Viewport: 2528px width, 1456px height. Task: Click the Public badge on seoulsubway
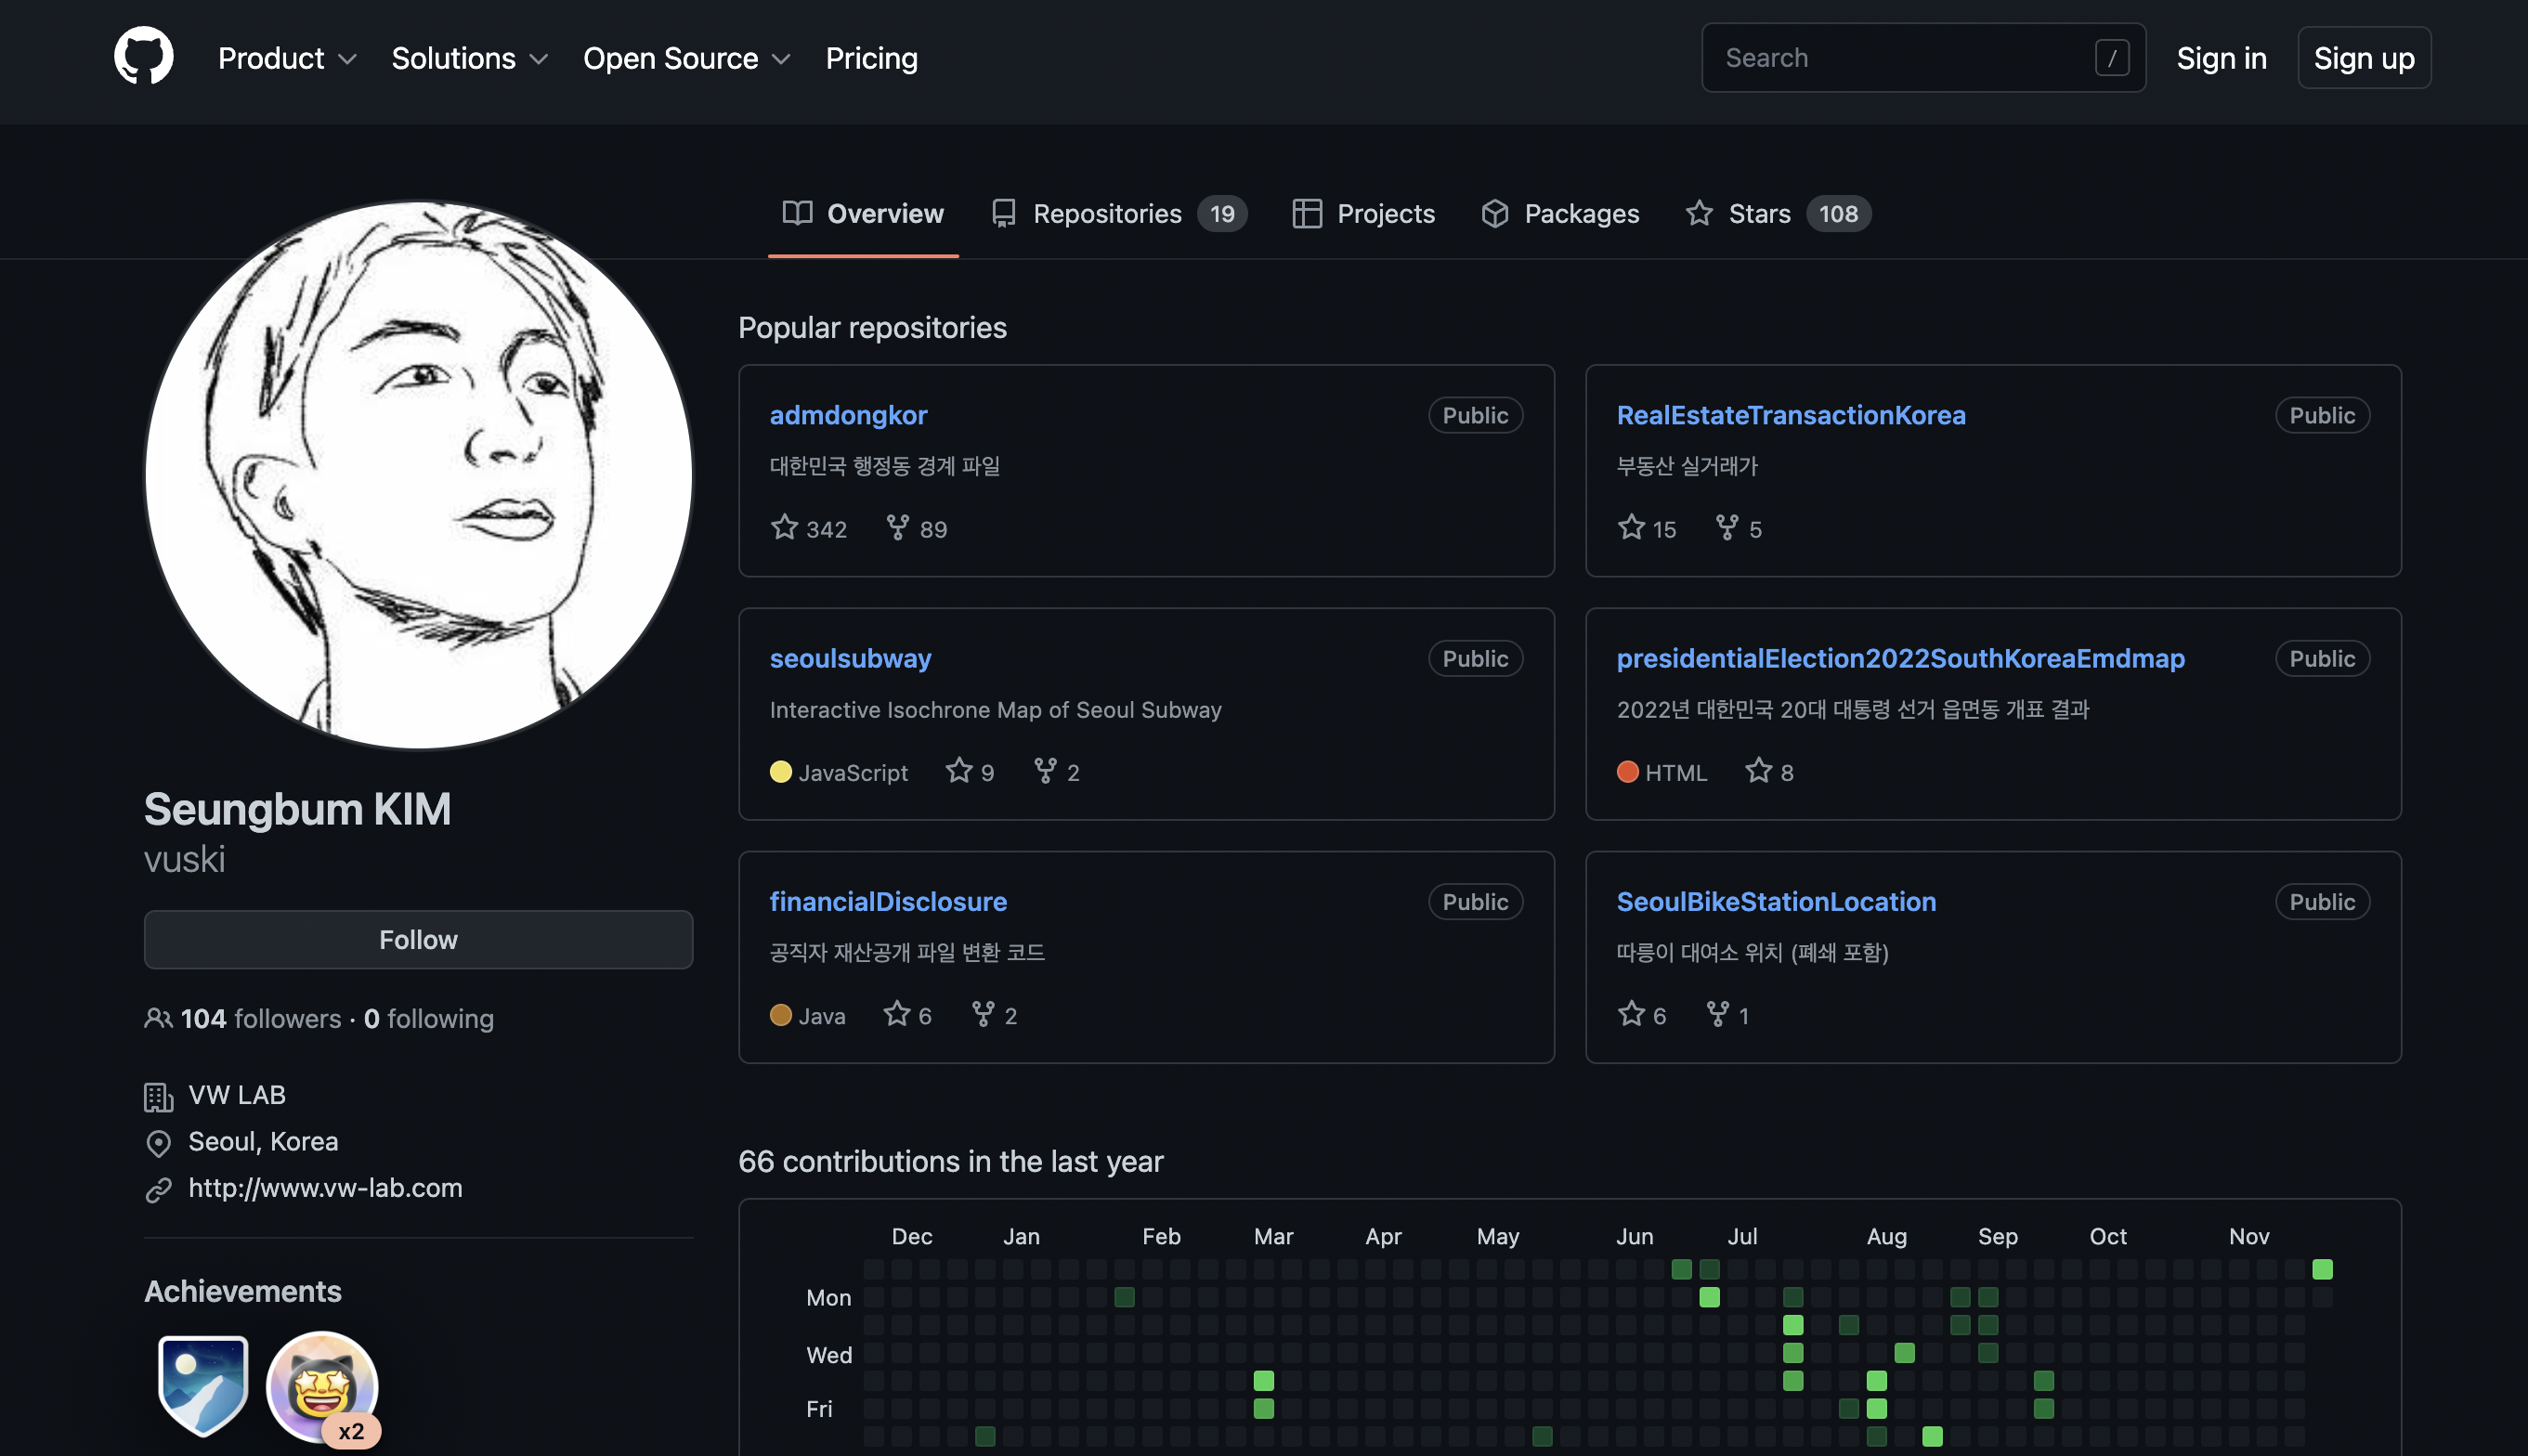(x=1475, y=658)
